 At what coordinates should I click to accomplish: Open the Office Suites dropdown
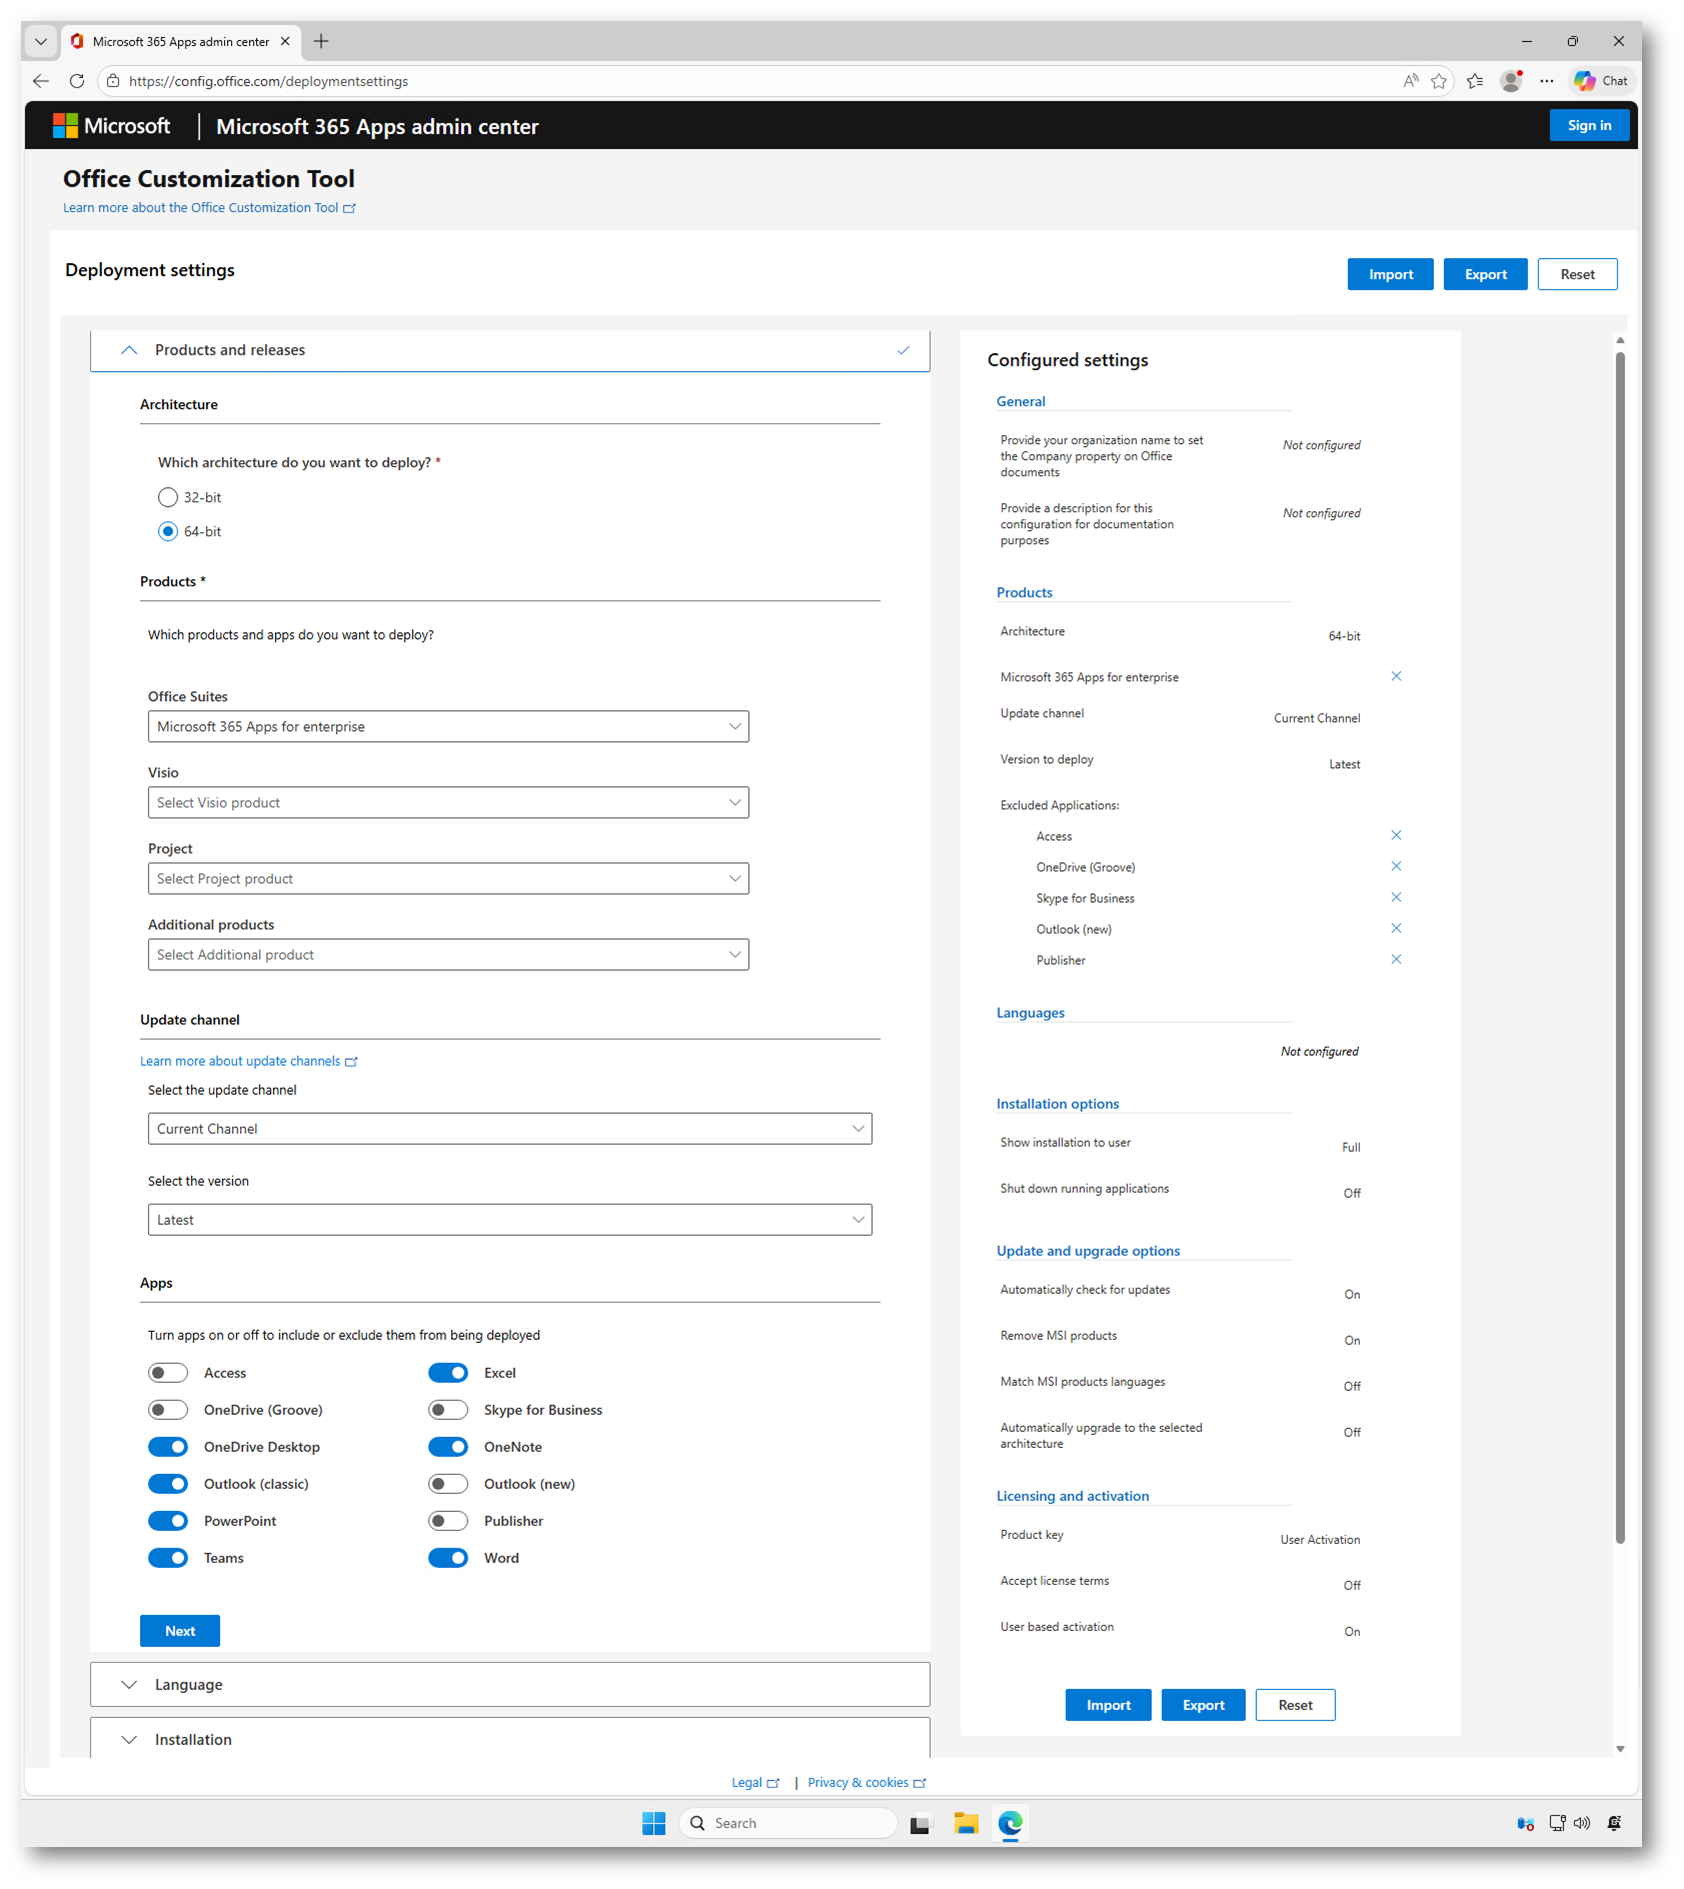(x=448, y=726)
